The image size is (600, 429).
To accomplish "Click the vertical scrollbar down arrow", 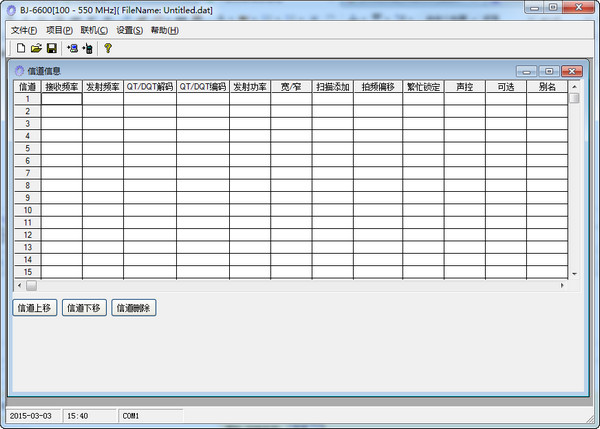I will 574,273.
